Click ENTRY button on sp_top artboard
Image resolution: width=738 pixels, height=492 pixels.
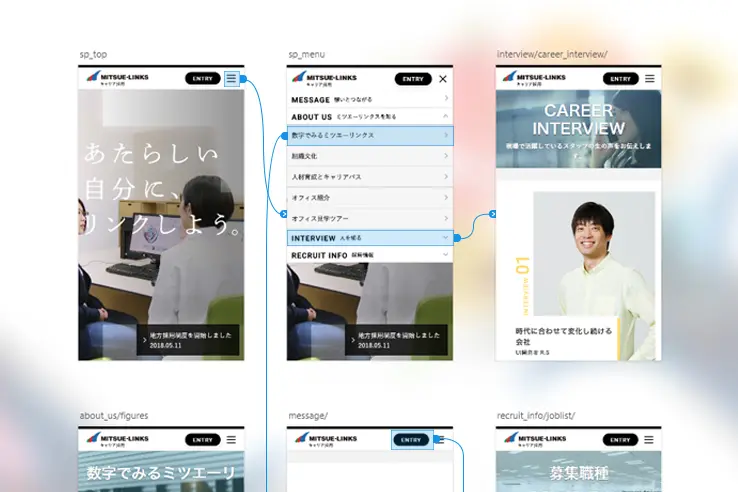point(202,79)
